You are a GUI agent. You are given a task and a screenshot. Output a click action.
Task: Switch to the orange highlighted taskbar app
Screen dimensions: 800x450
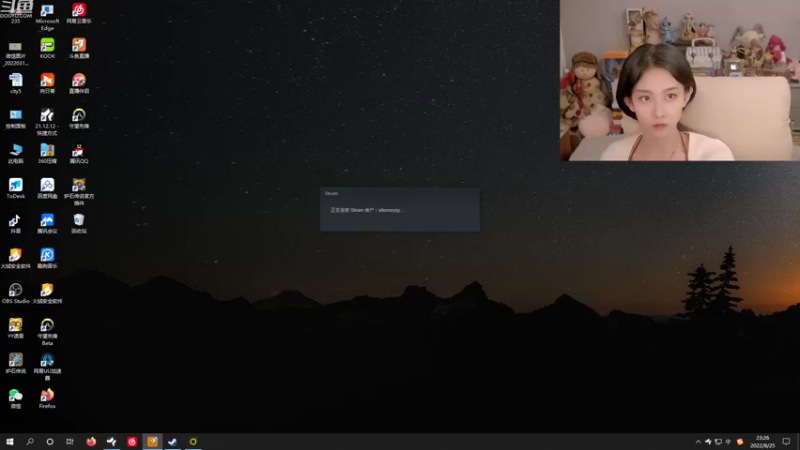pos(152,442)
